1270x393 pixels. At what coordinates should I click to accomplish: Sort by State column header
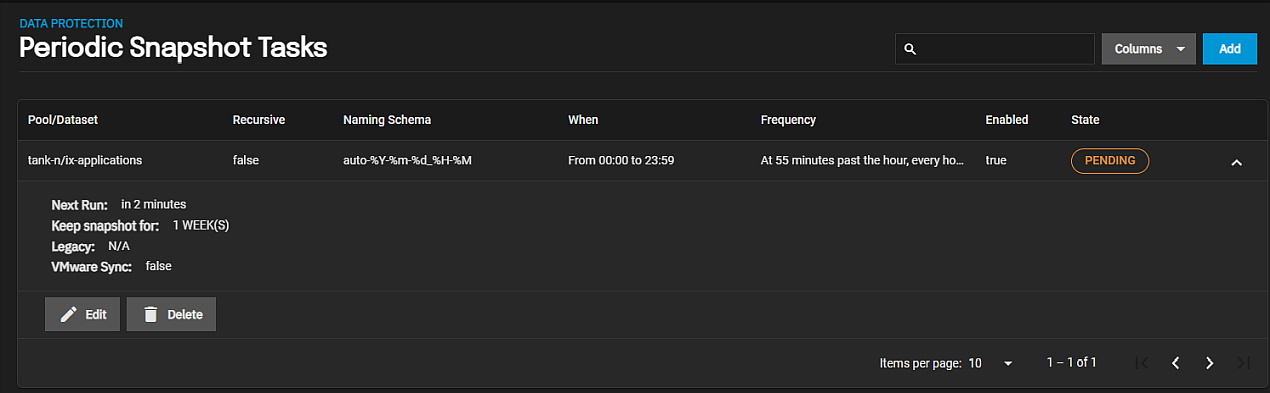coord(1085,120)
